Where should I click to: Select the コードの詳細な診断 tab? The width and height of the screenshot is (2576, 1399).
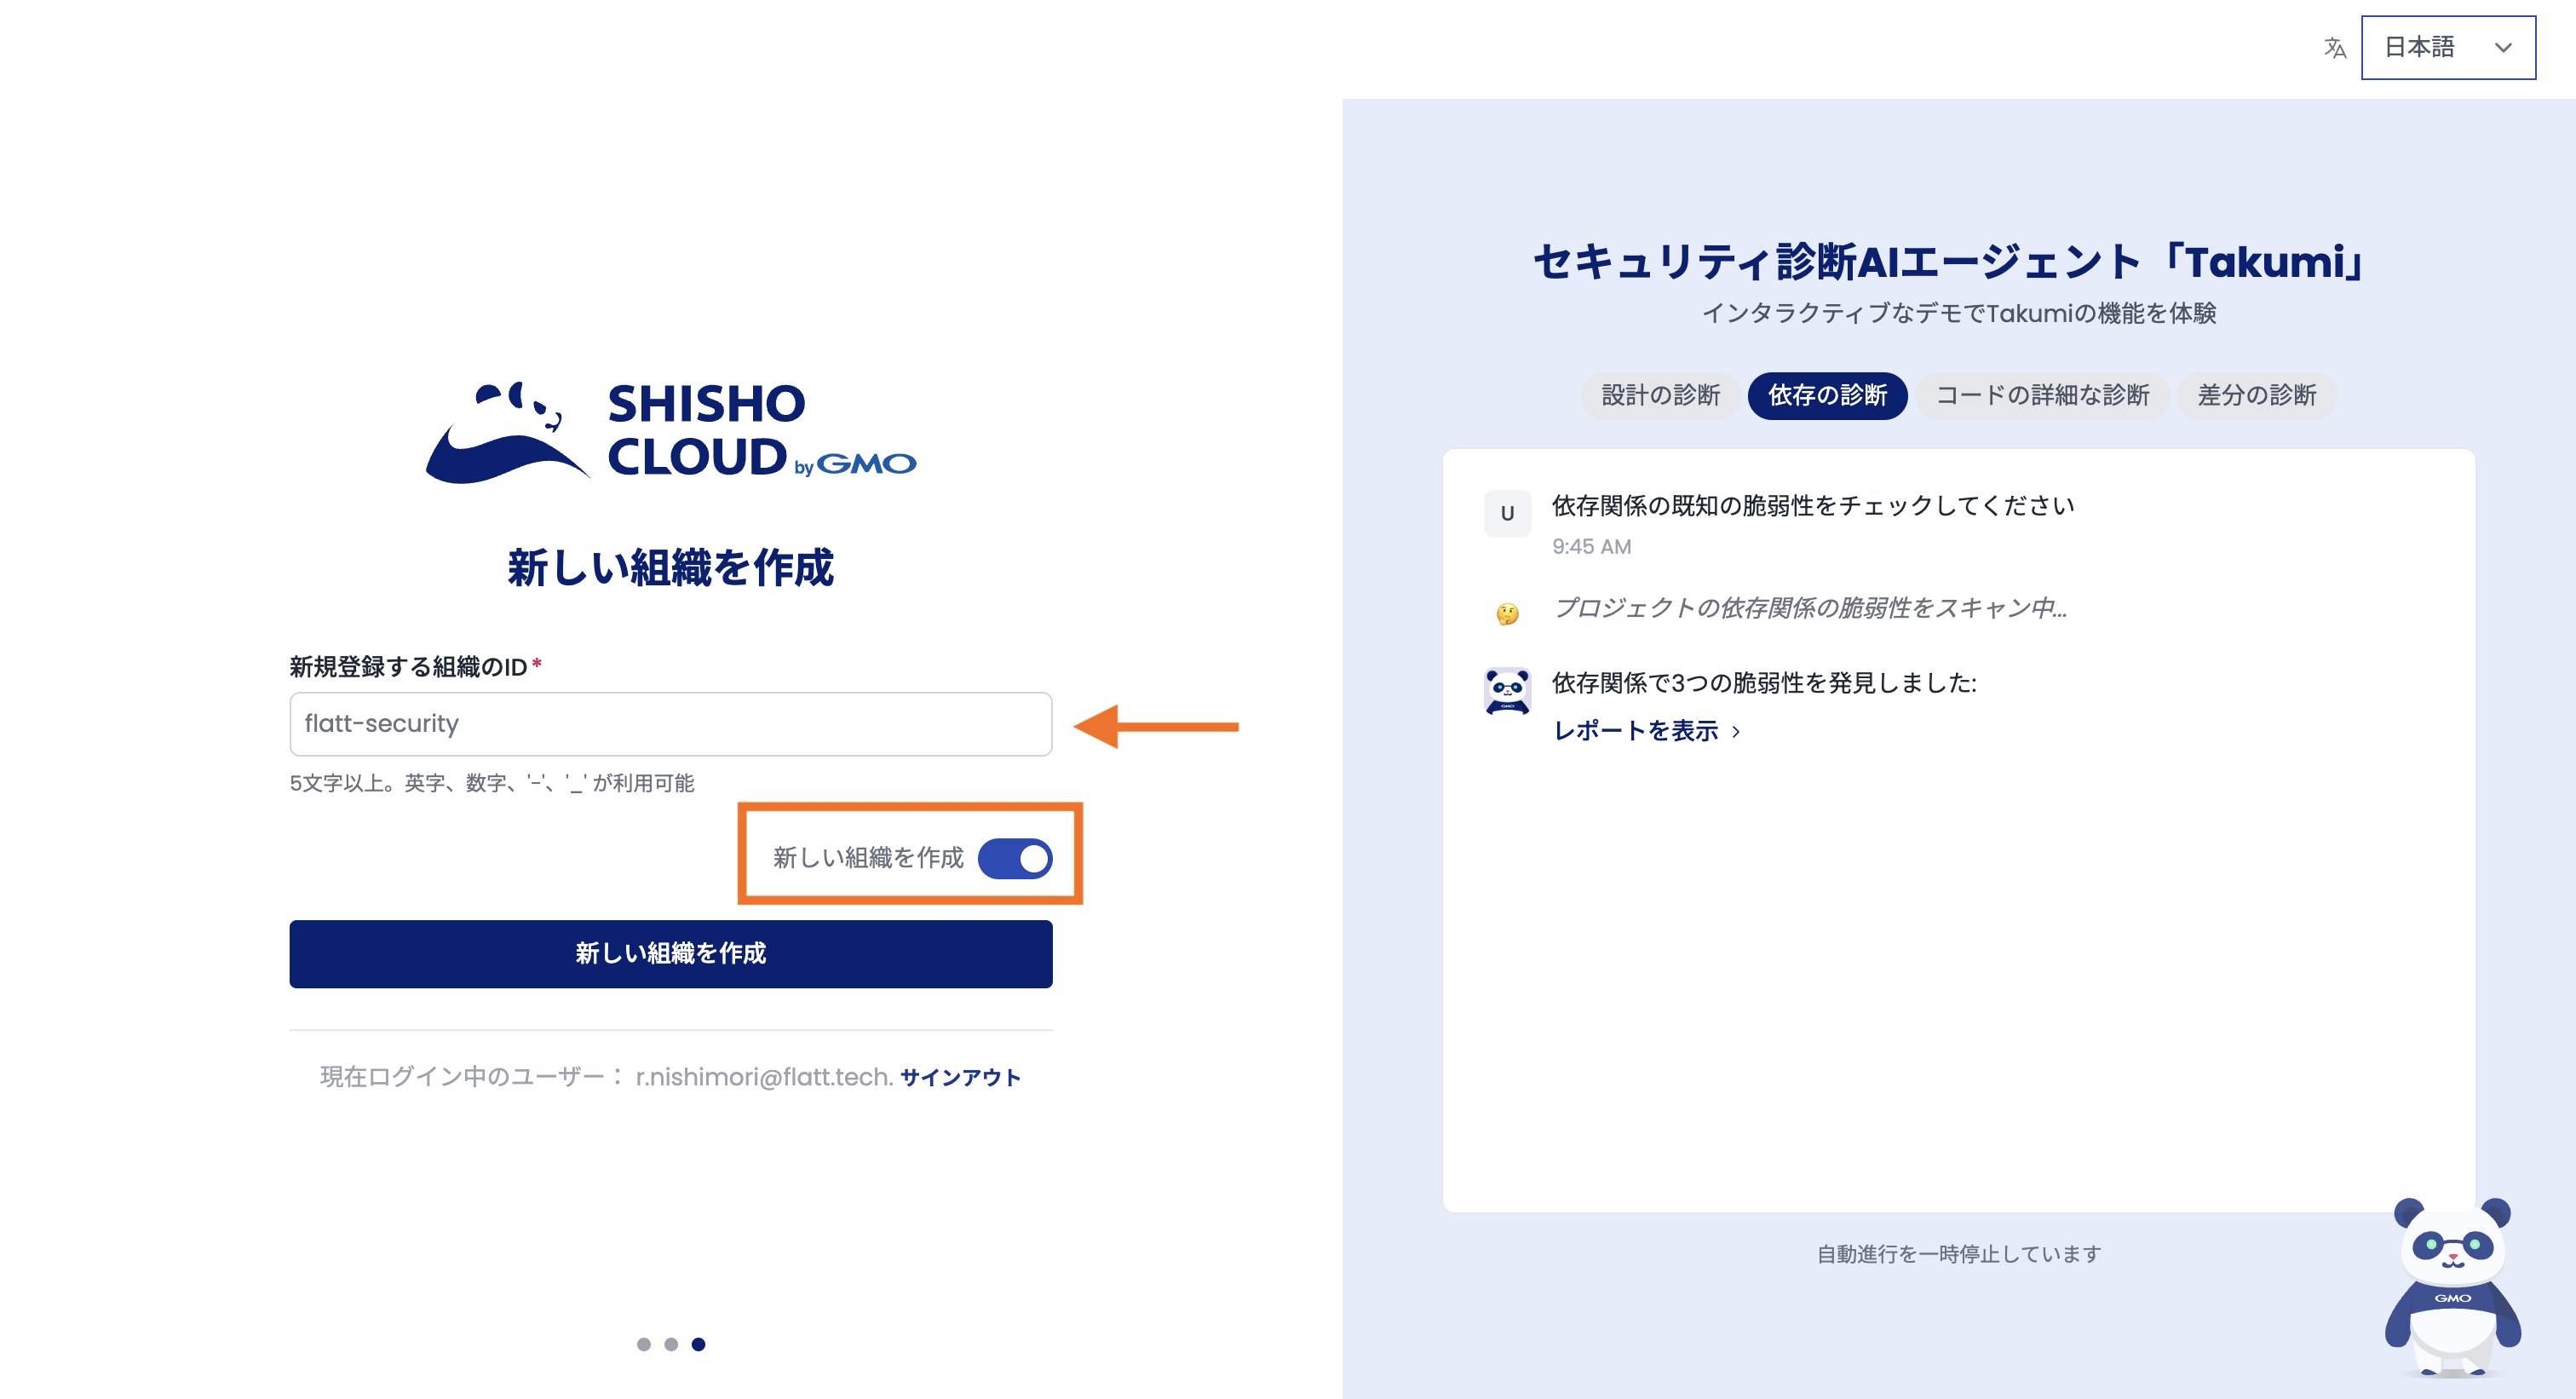click(x=2042, y=395)
